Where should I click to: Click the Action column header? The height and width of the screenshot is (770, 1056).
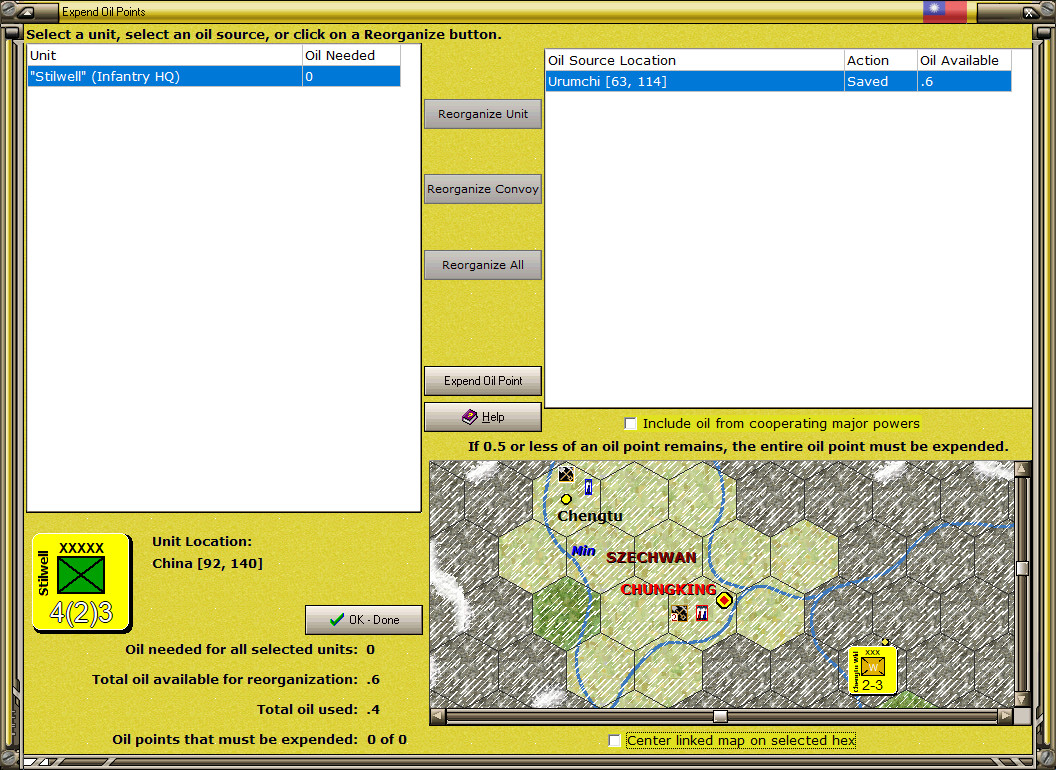pos(880,60)
